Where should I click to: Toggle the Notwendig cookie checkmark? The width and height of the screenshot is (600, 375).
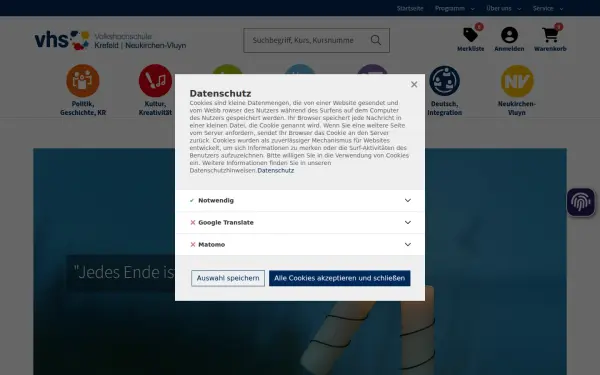(x=192, y=201)
